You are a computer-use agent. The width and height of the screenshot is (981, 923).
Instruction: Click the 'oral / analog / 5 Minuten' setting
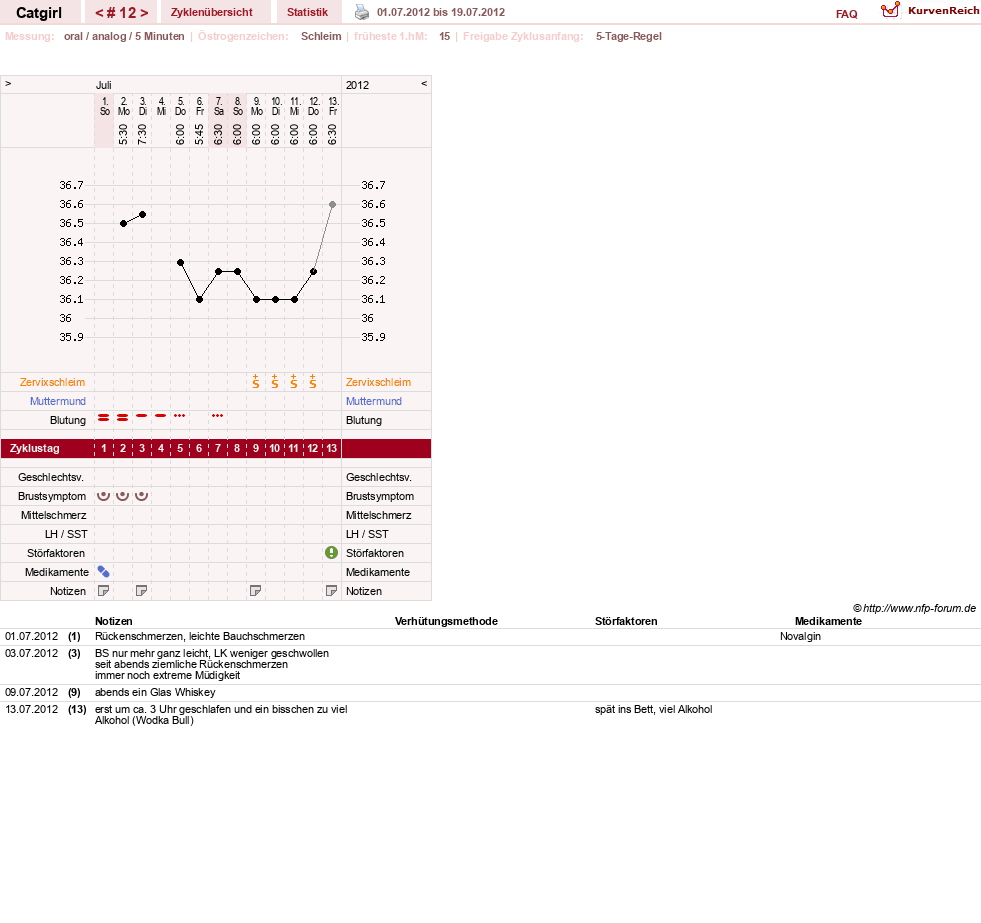click(124, 36)
